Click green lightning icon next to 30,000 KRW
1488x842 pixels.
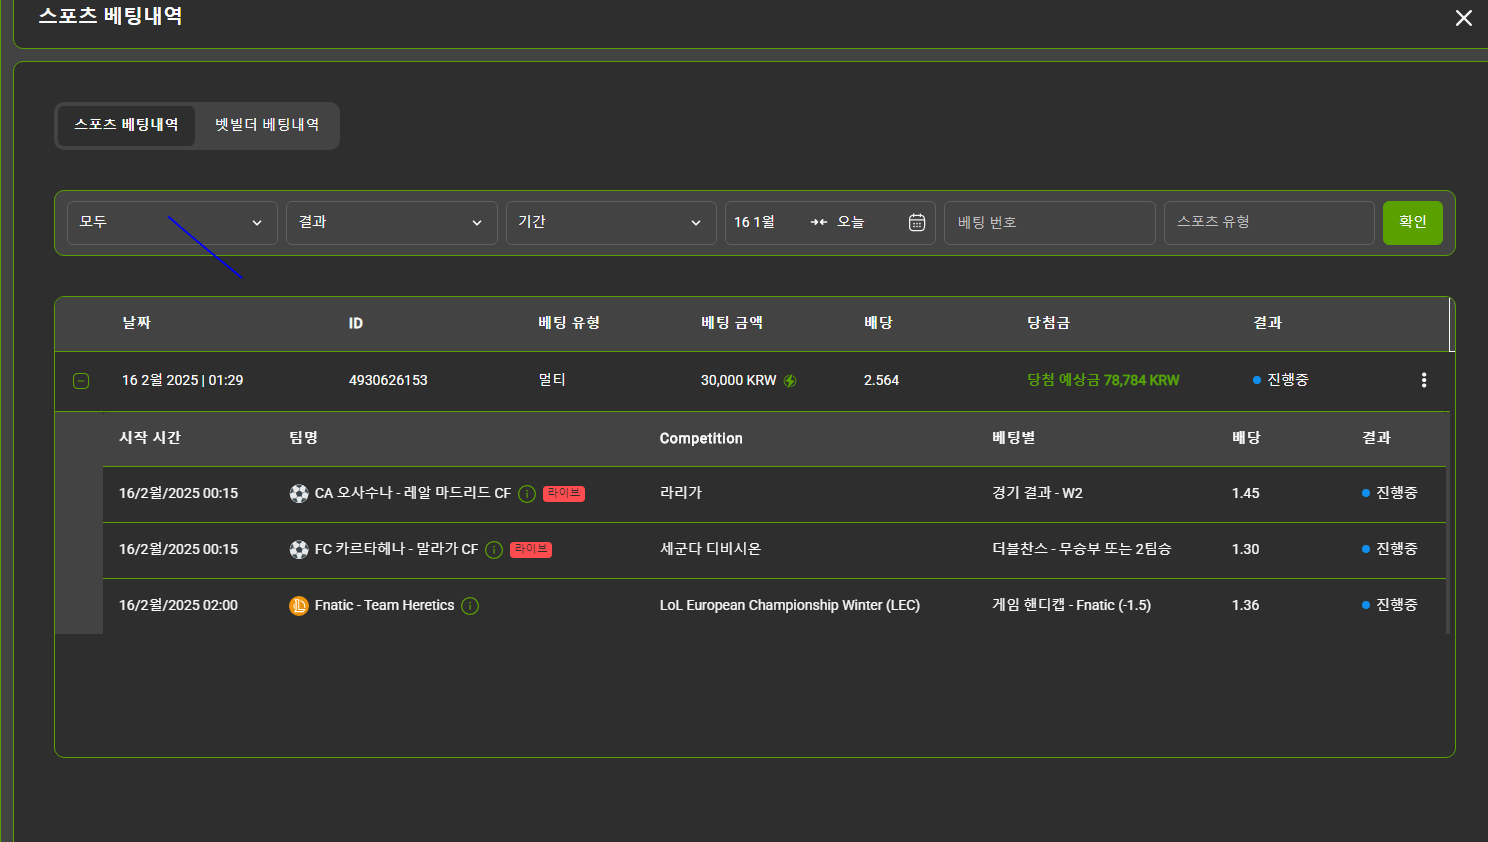tap(790, 381)
